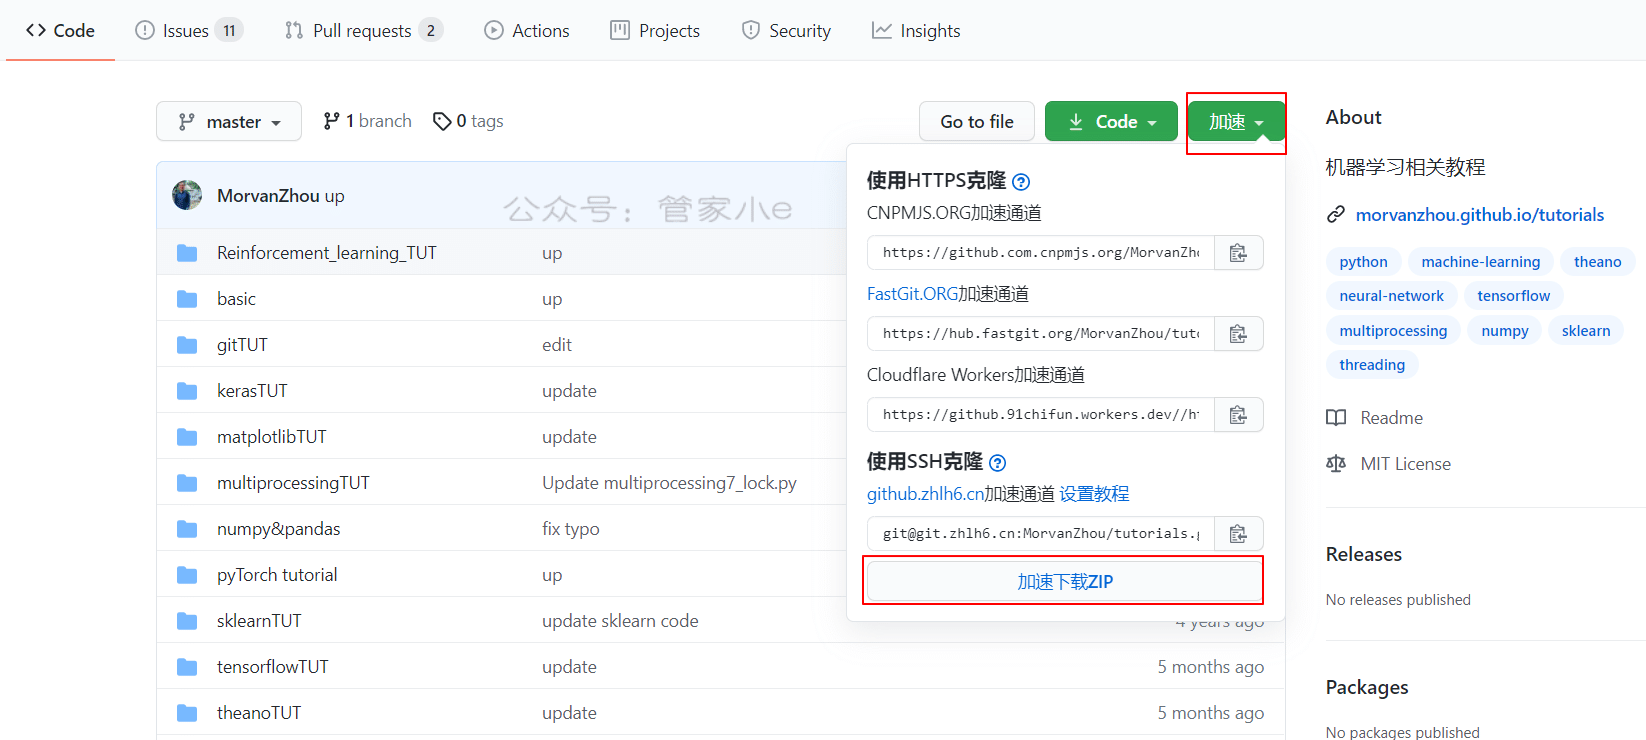Toggle the 加速 dropdown button

tap(1236, 122)
